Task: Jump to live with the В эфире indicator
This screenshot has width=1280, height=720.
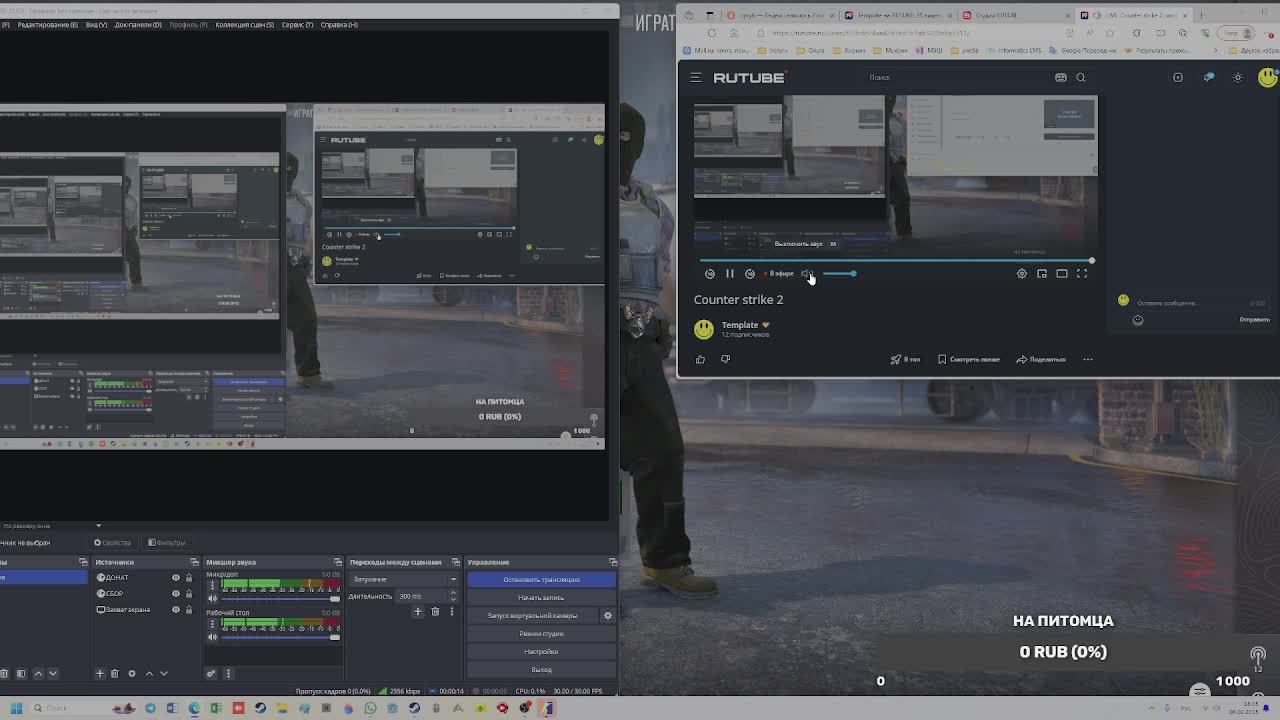Action: point(779,273)
